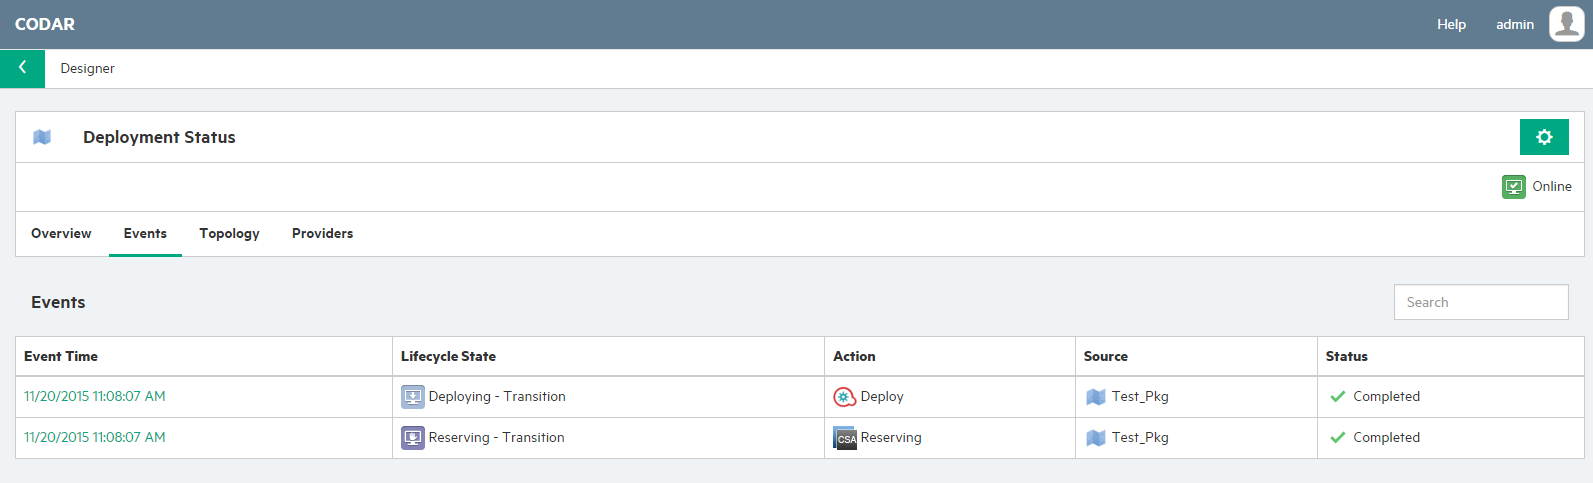Click the Deploy action icon

pyautogui.click(x=845, y=397)
